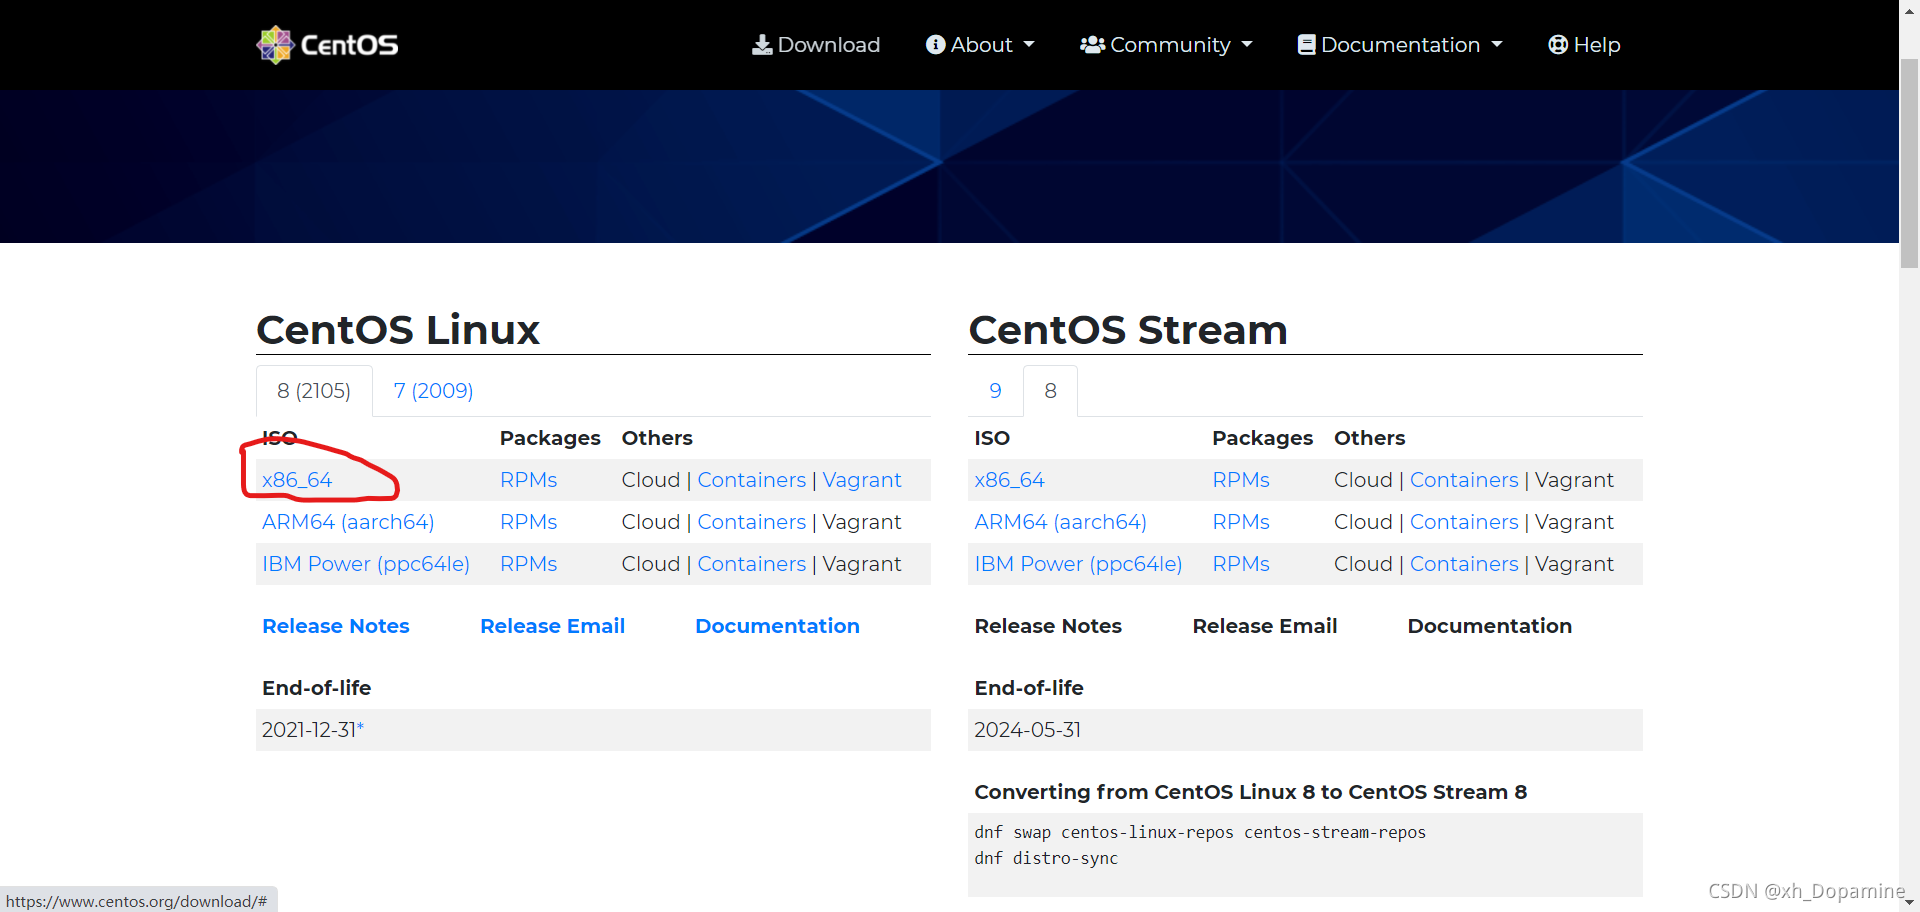1920x912 pixels.
Task: Click CentOS Stream Release Email text
Action: (x=1265, y=626)
